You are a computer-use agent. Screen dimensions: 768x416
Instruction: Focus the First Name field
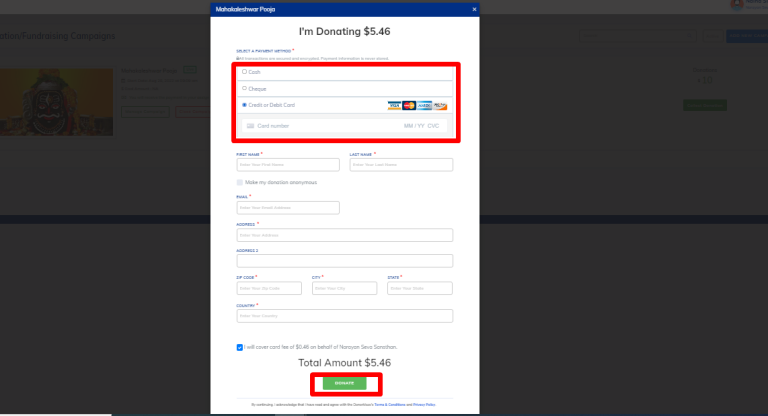287,164
